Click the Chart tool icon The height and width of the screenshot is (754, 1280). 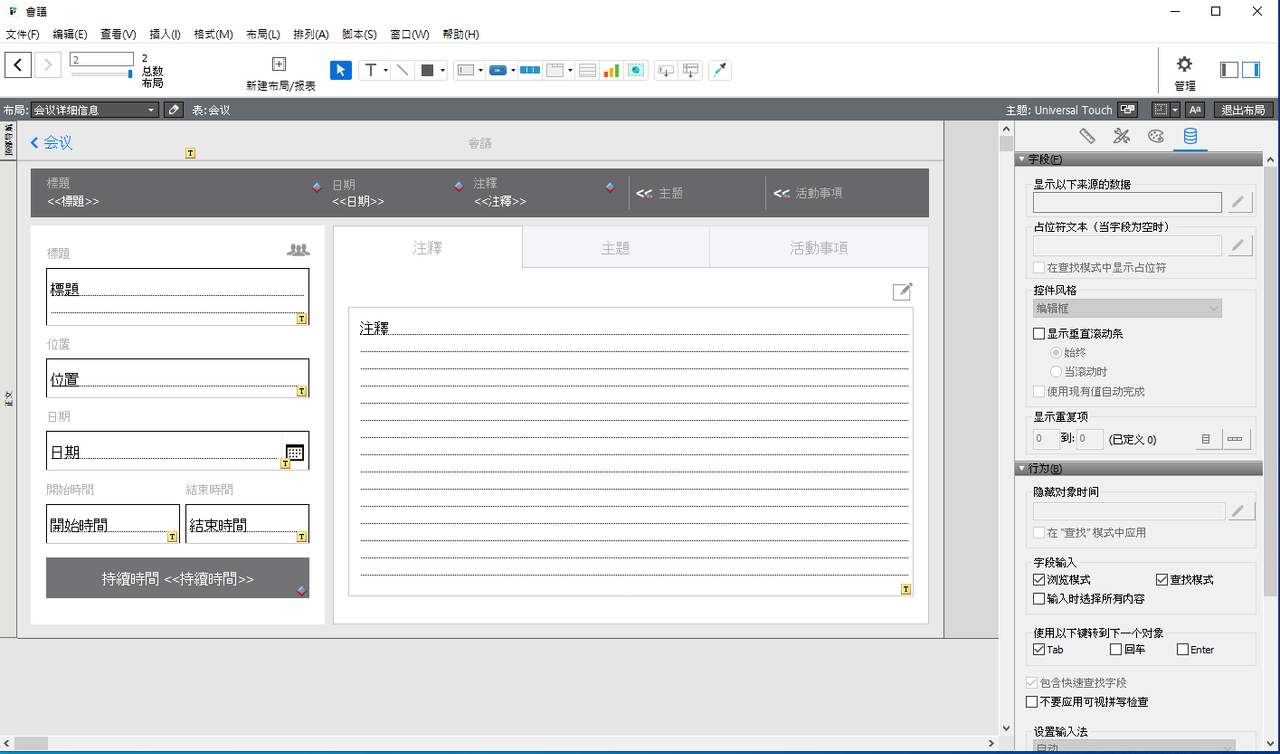pos(611,70)
